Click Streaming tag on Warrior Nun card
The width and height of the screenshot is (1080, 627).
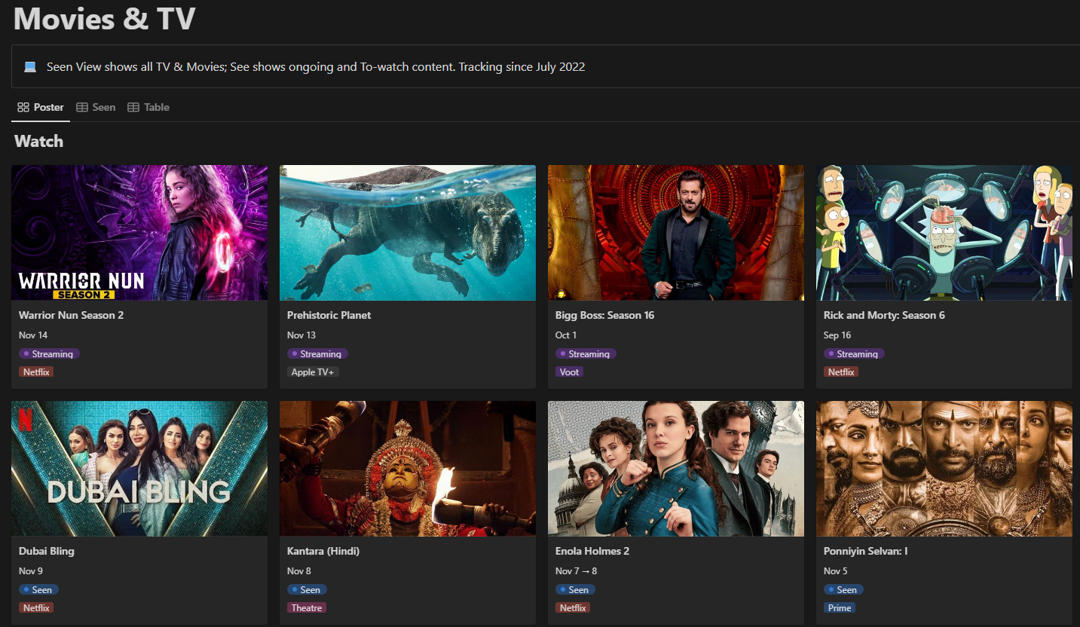[x=49, y=354]
